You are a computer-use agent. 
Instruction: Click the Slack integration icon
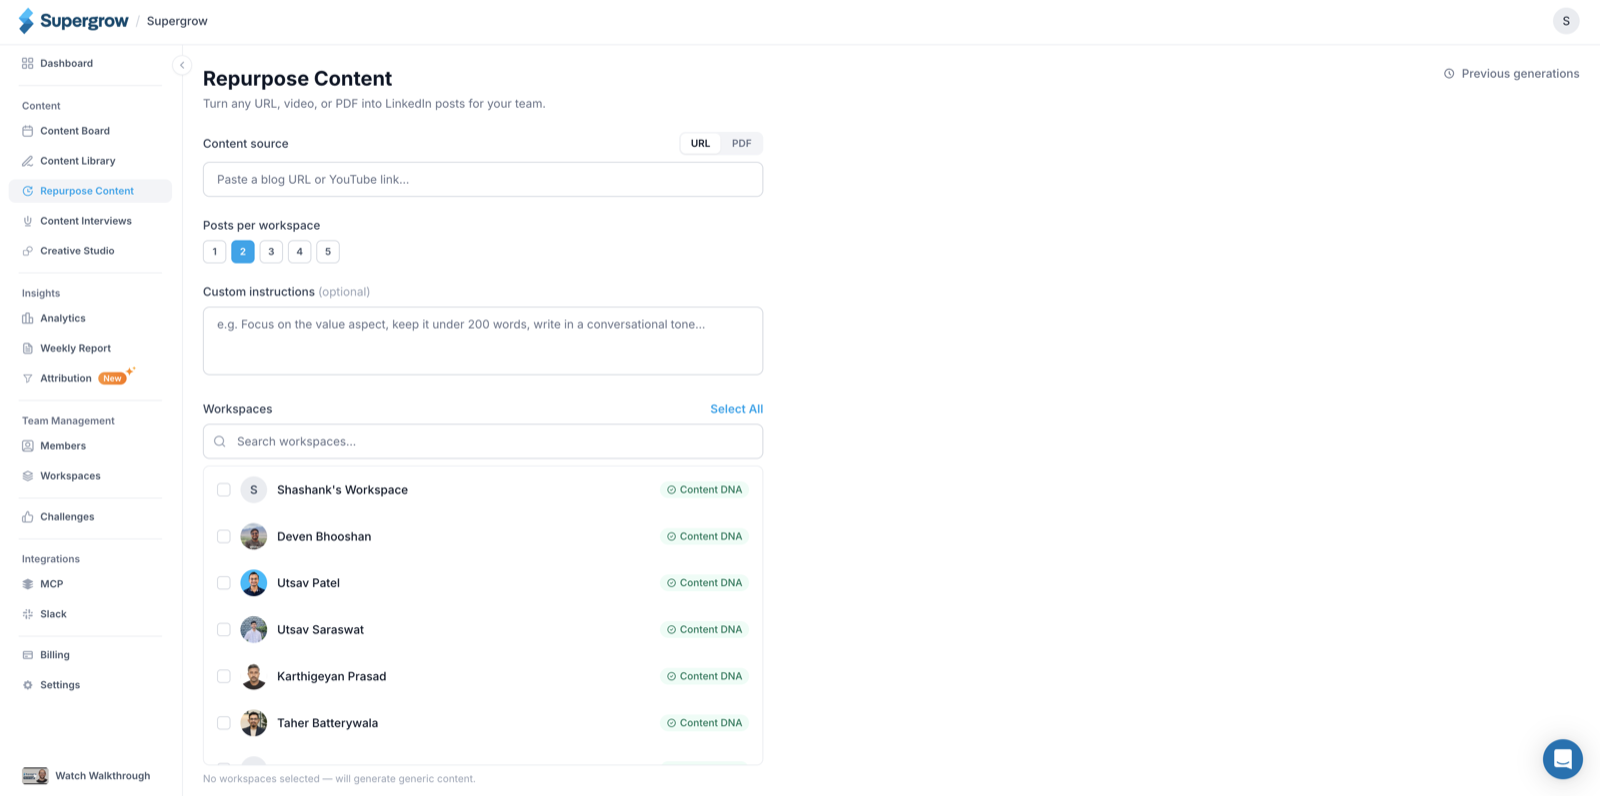[x=28, y=614]
